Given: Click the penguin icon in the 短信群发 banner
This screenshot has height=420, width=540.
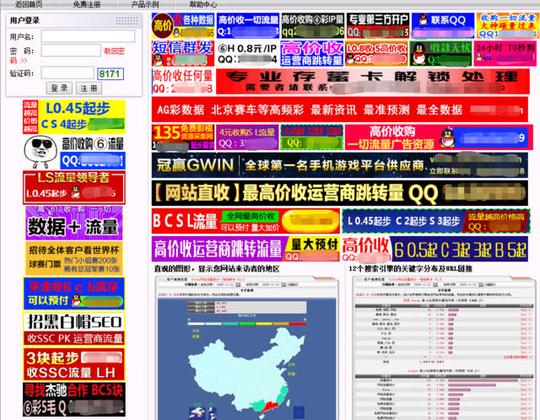Looking at the screenshot, I should (x=157, y=61).
